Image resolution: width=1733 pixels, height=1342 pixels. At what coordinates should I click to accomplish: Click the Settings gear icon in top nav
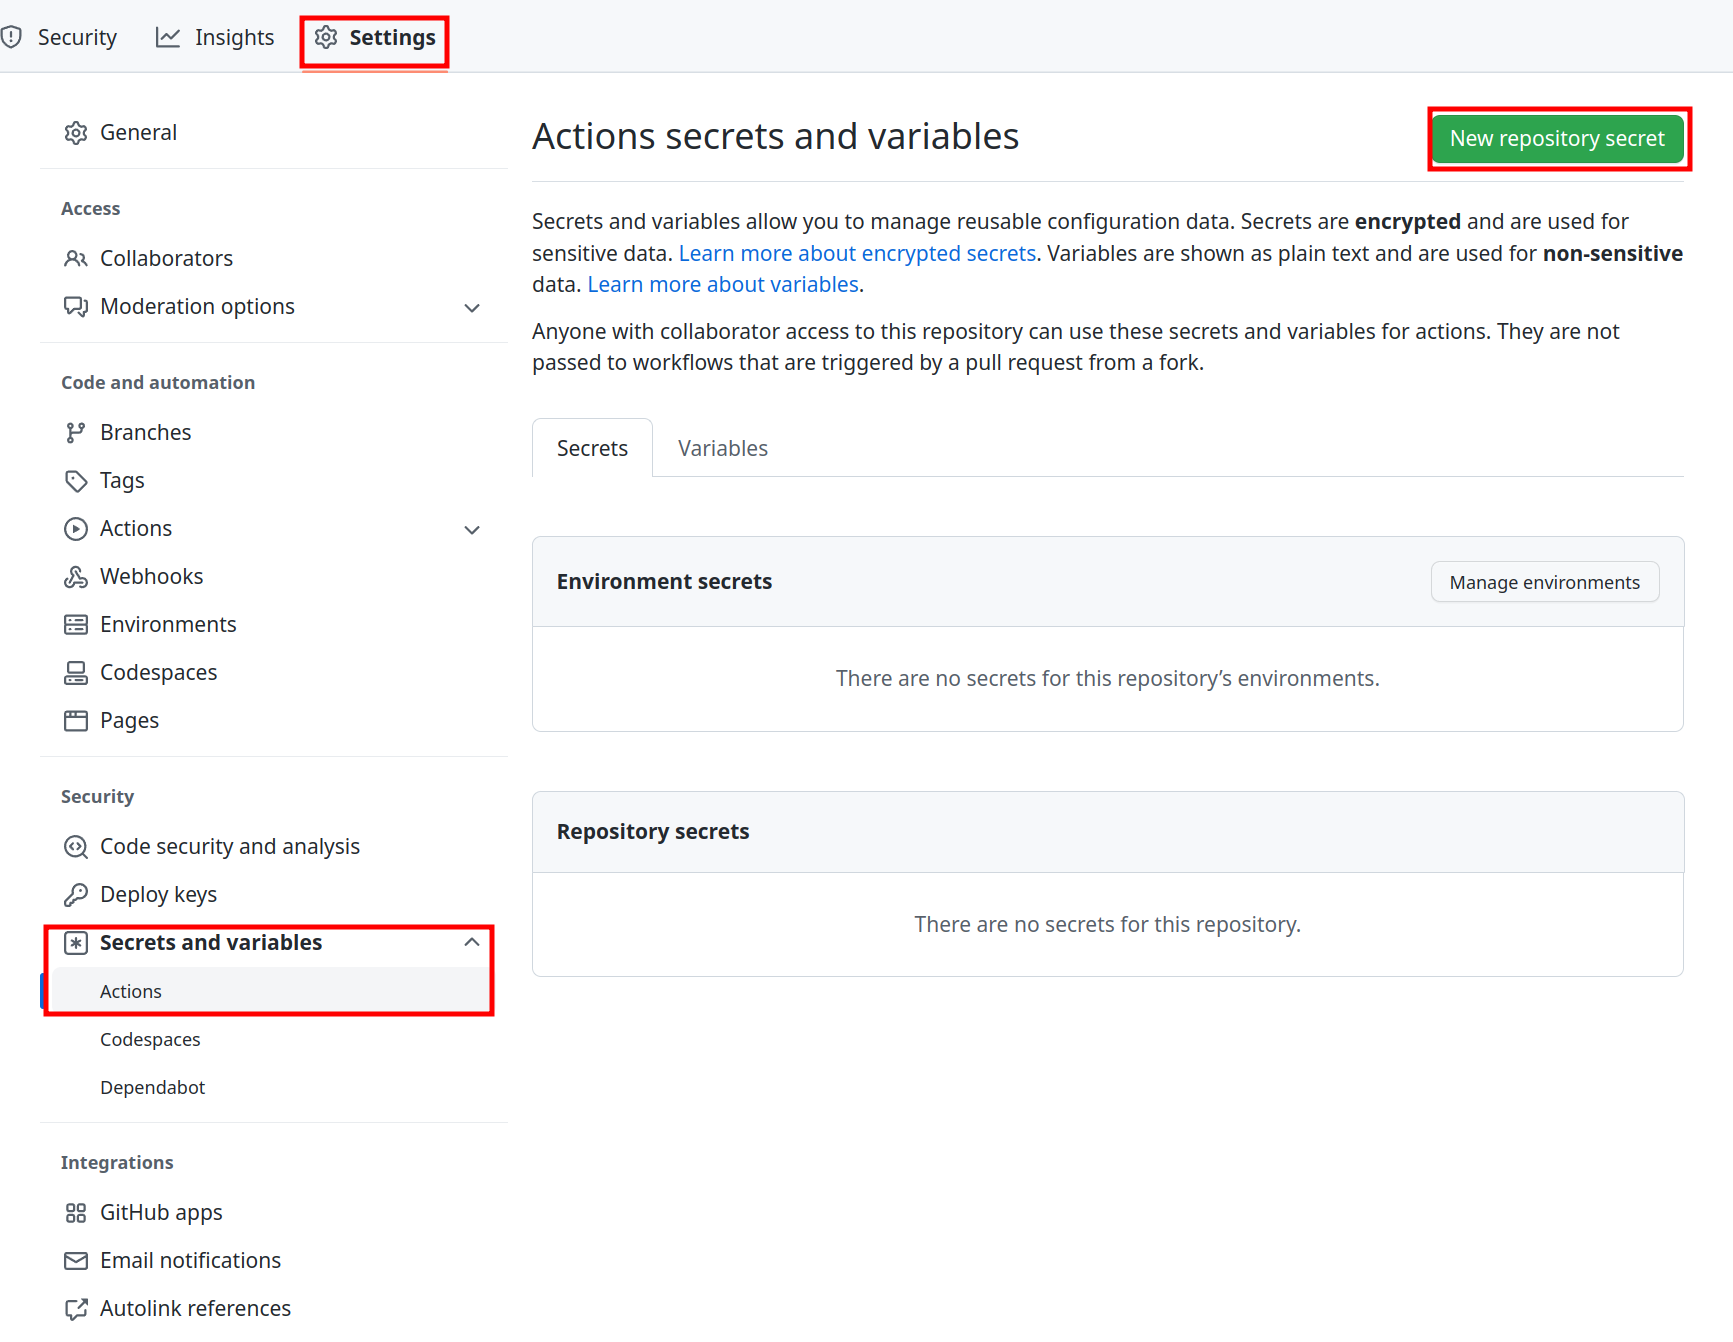pos(326,37)
